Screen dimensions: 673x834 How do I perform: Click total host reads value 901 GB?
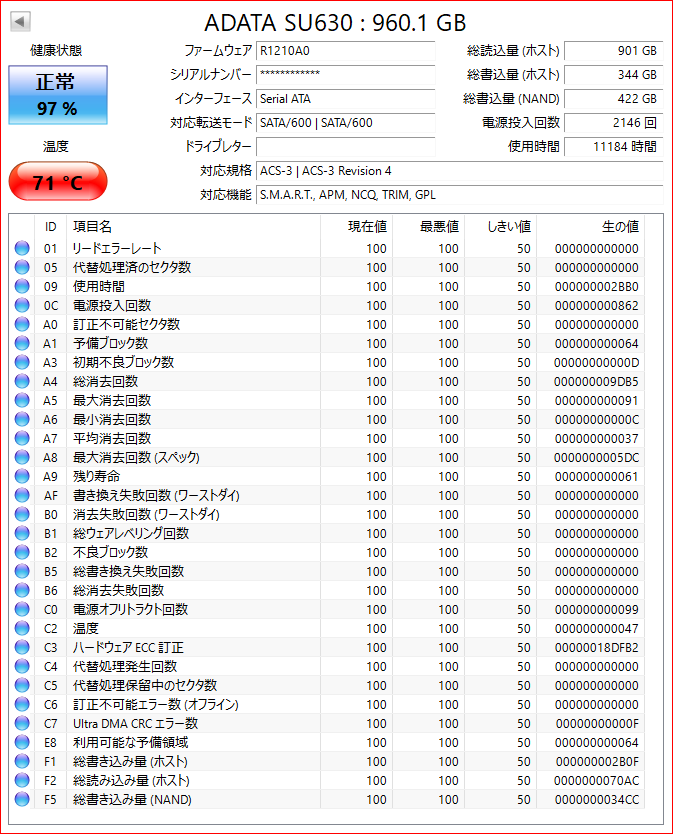click(613, 51)
